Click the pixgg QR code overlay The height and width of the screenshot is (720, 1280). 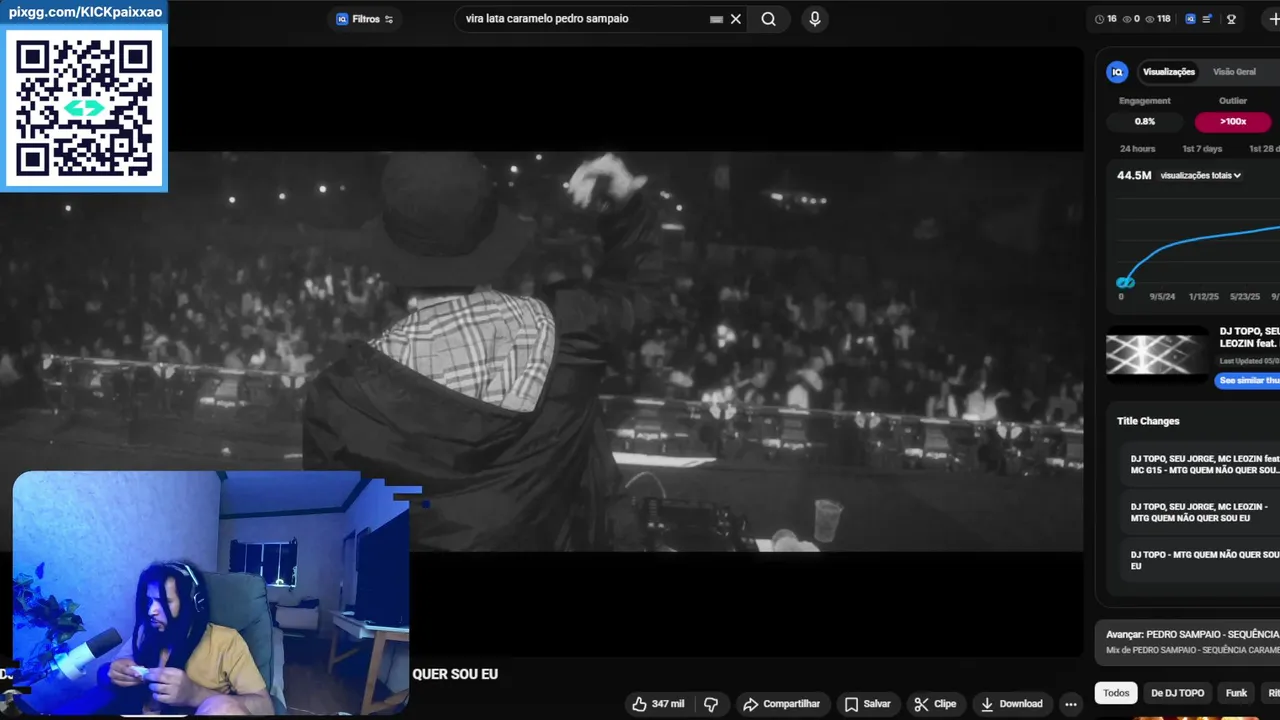(84, 107)
